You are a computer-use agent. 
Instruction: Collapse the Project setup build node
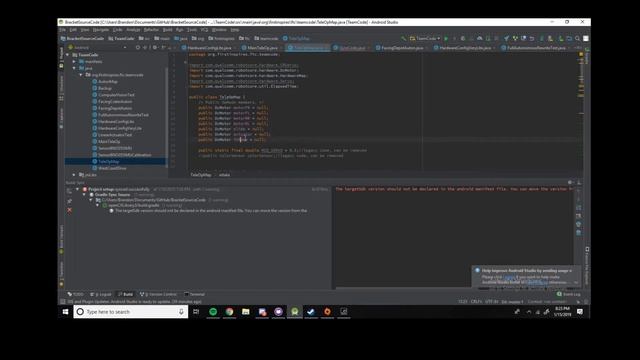tap(78, 189)
